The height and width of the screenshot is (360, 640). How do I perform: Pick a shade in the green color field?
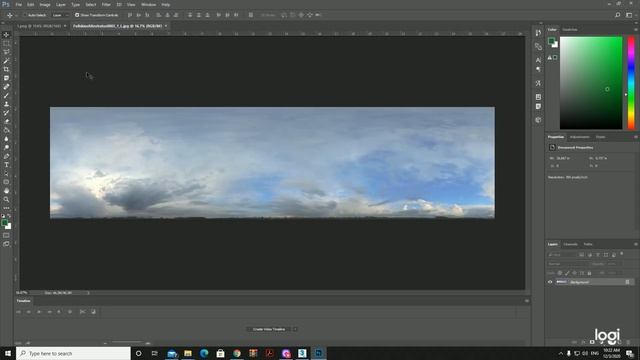click(591, 83)
